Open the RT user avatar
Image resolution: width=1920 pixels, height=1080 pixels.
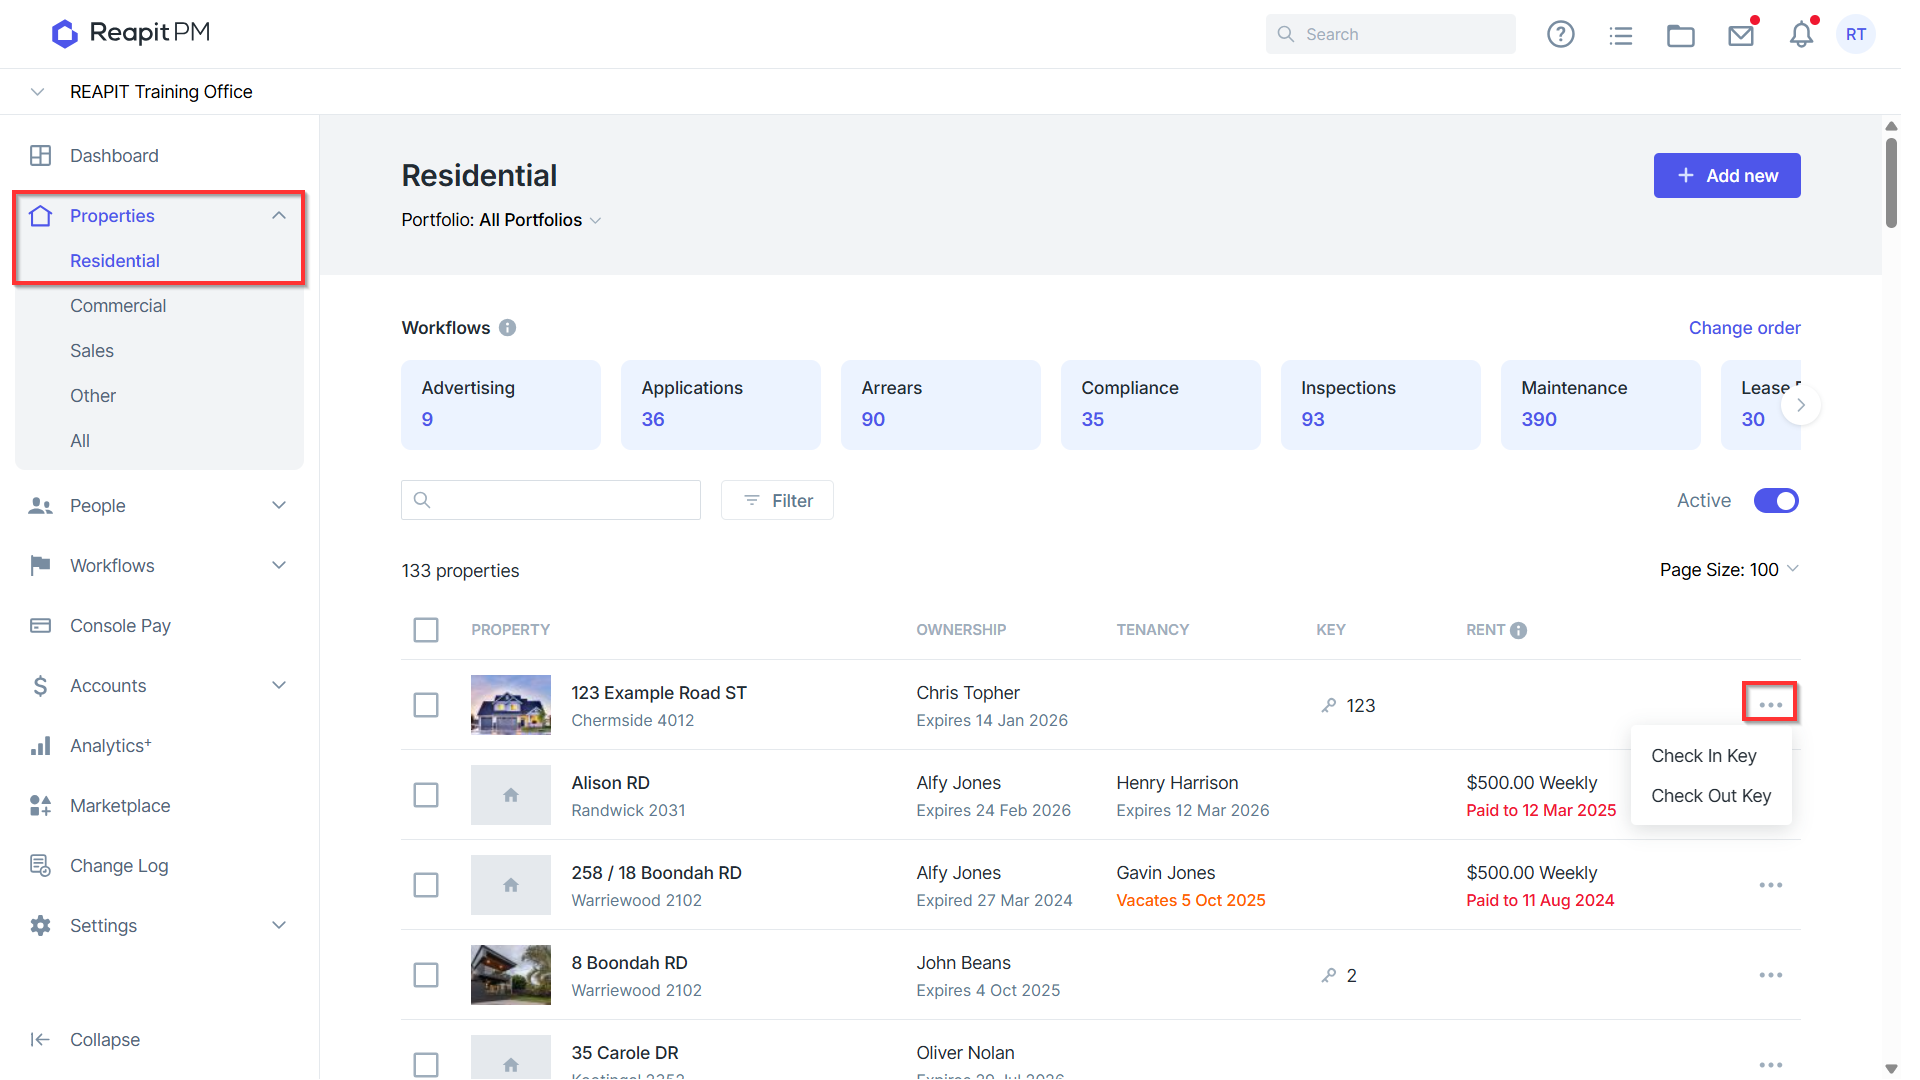[x=1856, y=35]
